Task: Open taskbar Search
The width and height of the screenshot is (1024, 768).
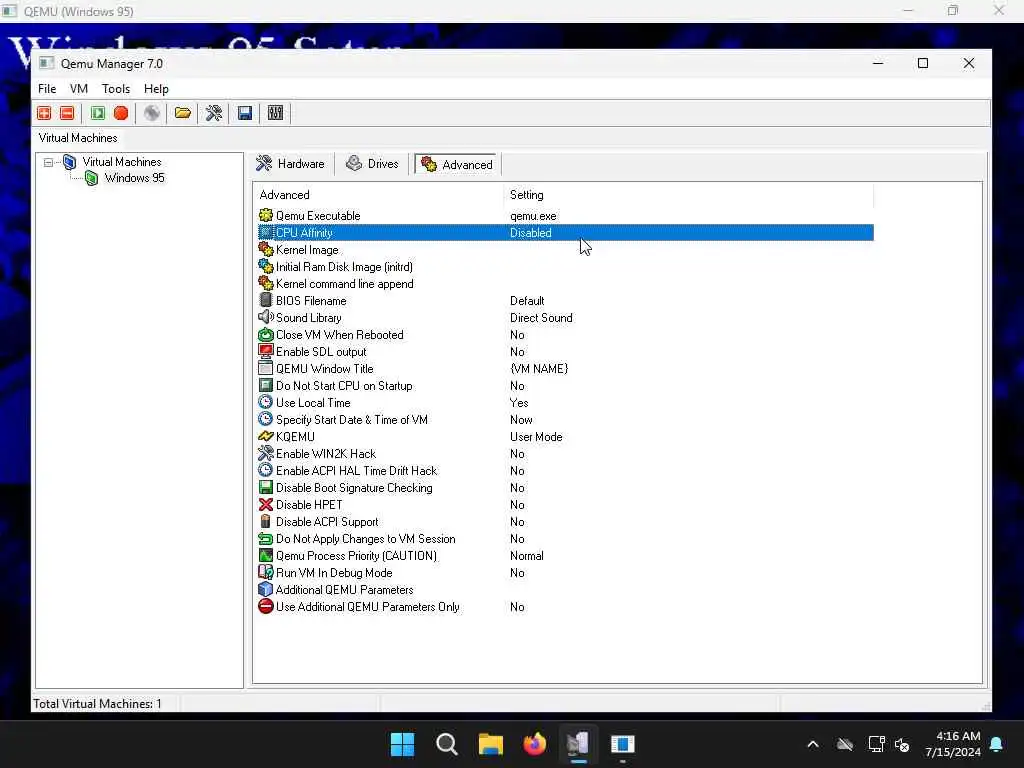Action: click(x=447, y=744)
